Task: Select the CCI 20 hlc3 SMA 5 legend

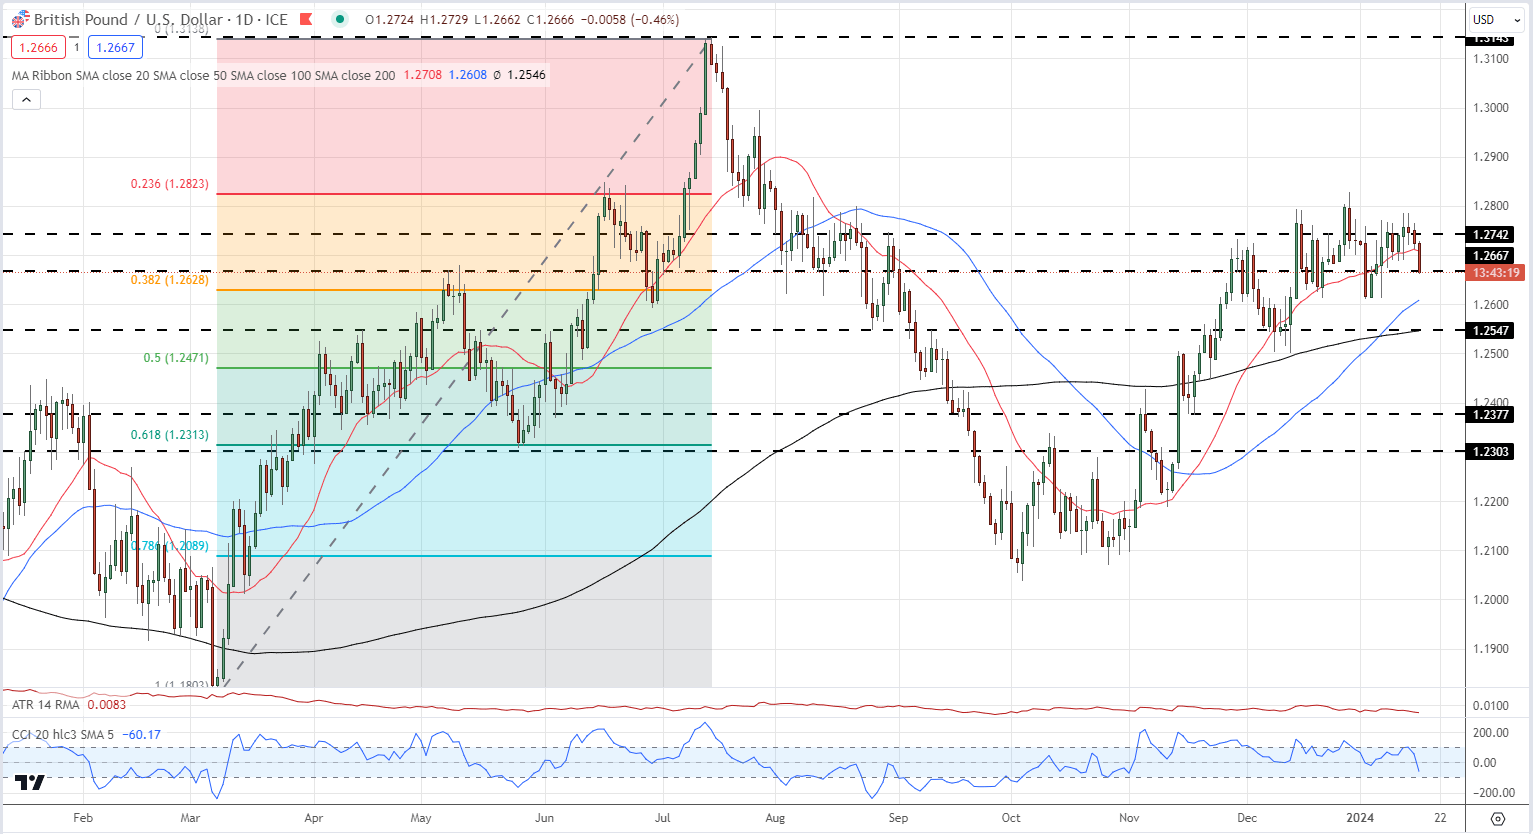Action: [x=65, y=735]
